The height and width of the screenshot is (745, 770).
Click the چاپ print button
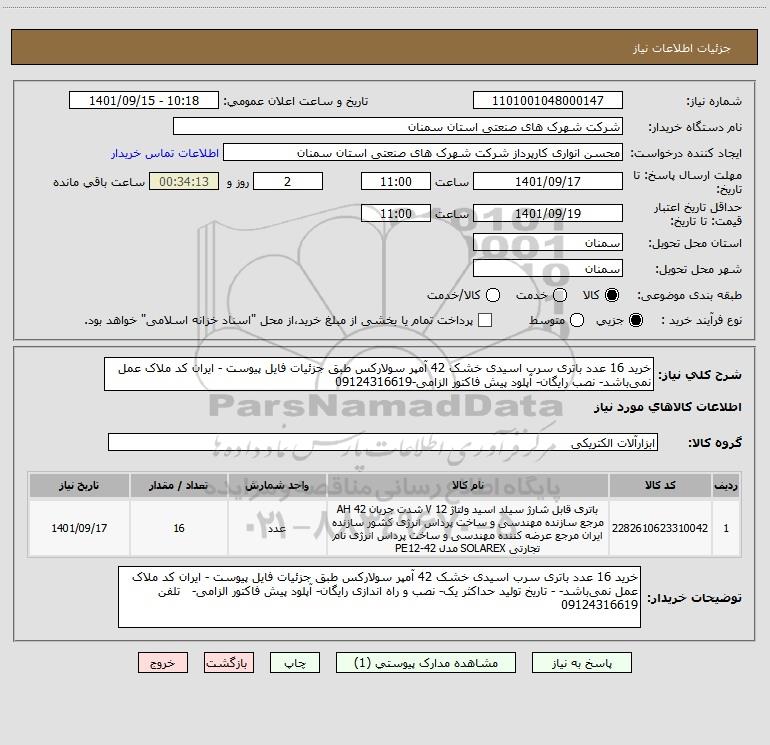point(295,663)
